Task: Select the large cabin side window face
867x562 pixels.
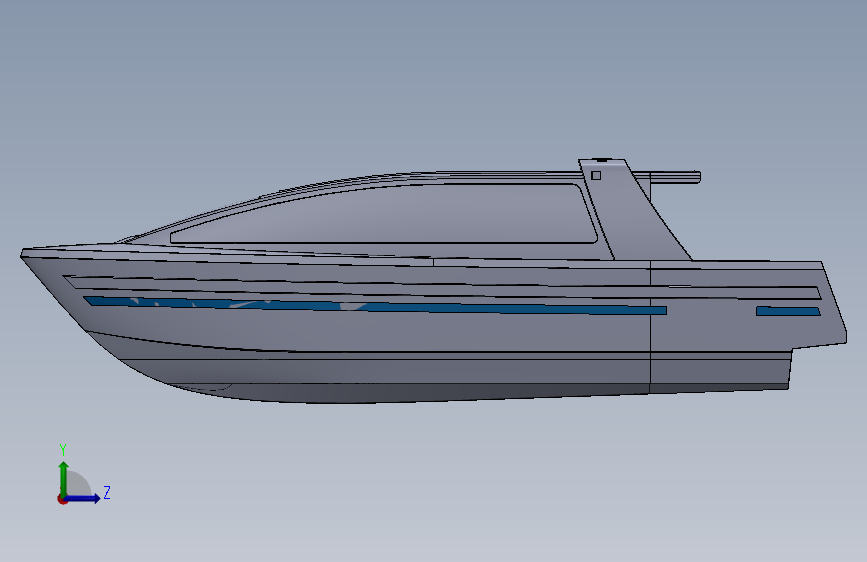Action: click(x=384, y=215)
